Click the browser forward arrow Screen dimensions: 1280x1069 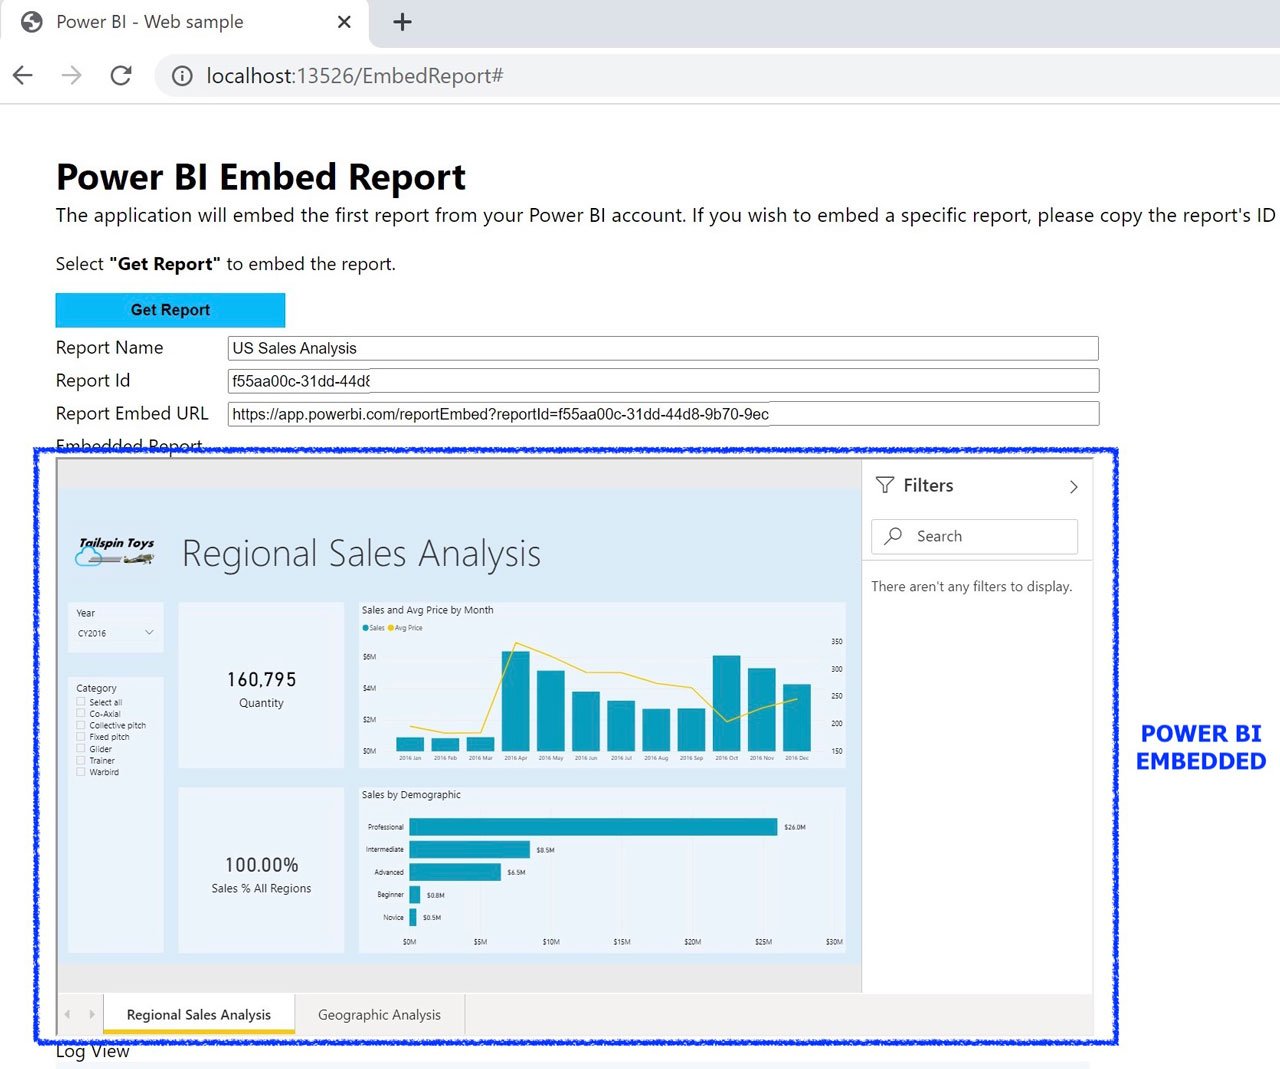tap(71, 75)
